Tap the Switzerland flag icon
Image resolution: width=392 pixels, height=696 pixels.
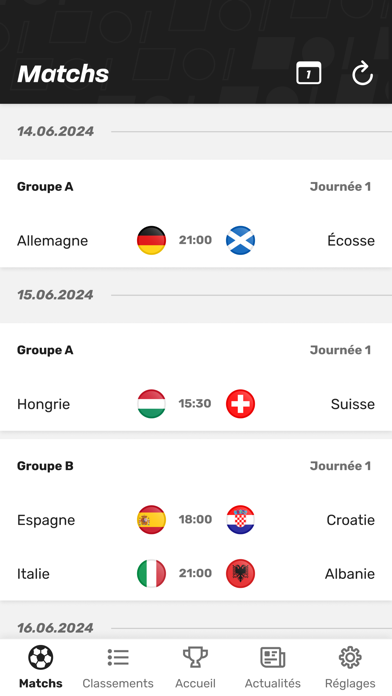click(x=240, y=403)
